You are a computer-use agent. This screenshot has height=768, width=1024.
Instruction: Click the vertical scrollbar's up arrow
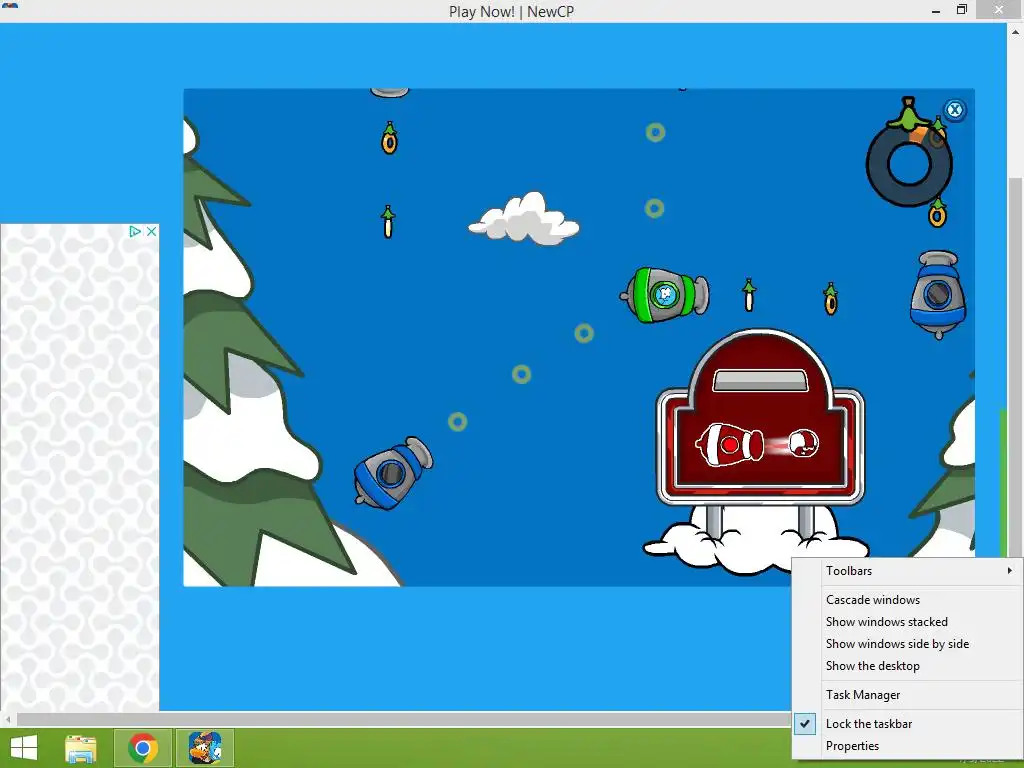pos(1014,30)
